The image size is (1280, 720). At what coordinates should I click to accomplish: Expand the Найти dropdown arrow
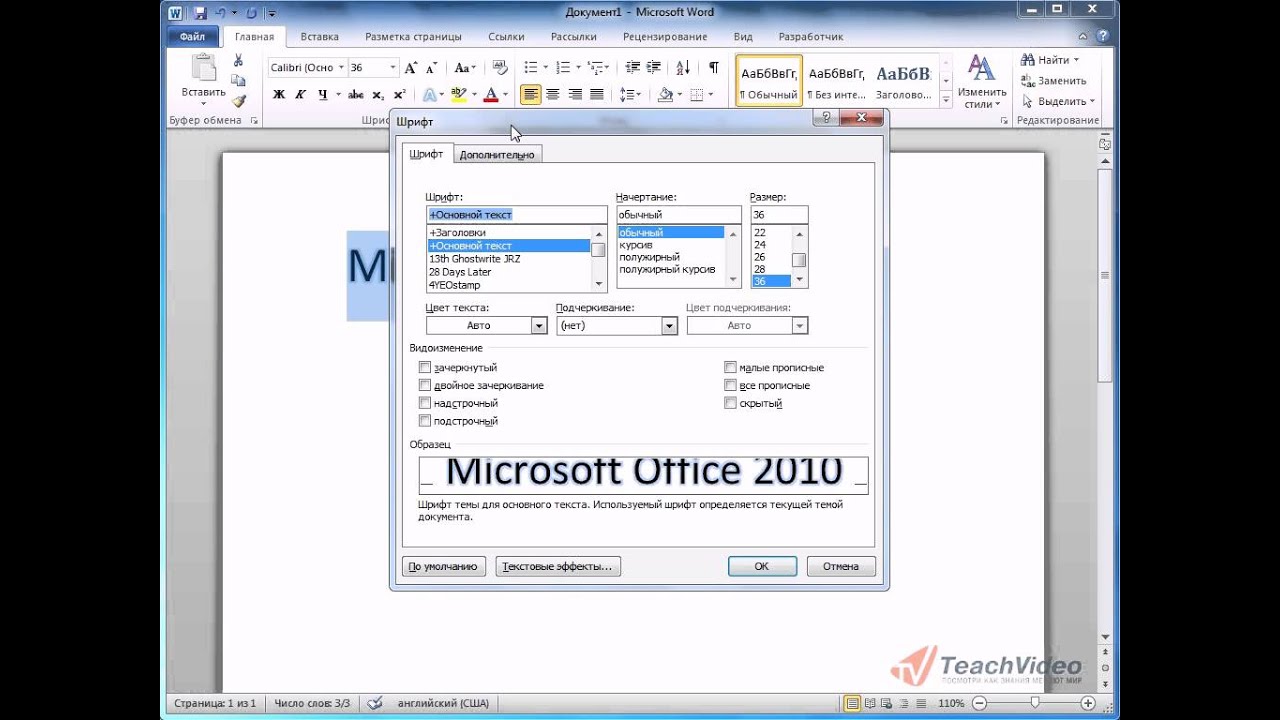click(1076, 60)
